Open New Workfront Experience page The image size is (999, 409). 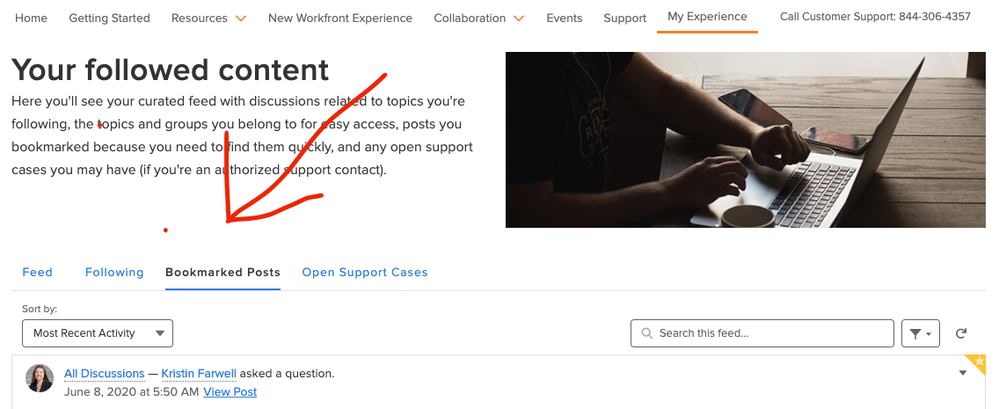coord(340,18)
